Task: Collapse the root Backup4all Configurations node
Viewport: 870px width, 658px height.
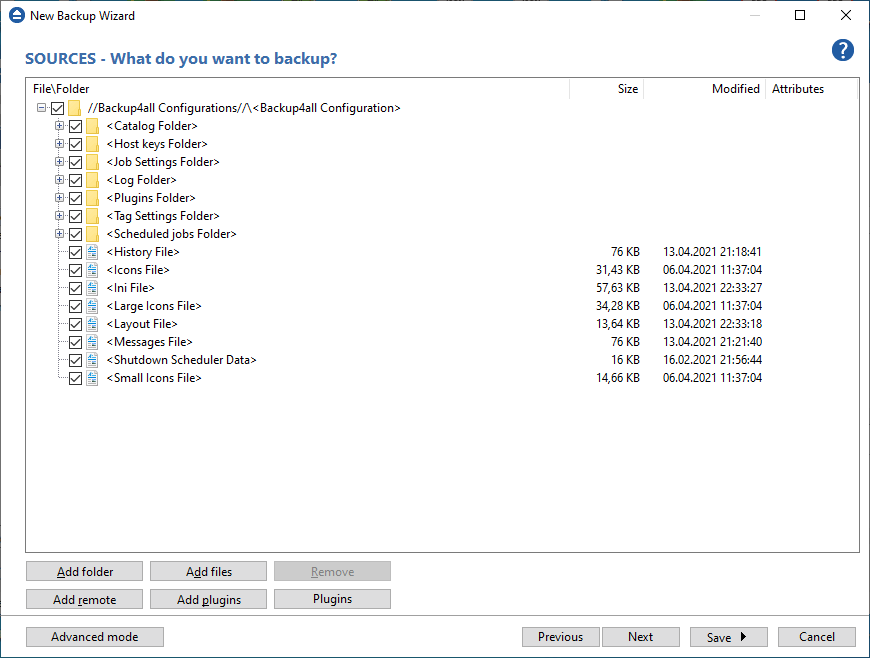Action: pyautogui.click(x=41, y=108)
